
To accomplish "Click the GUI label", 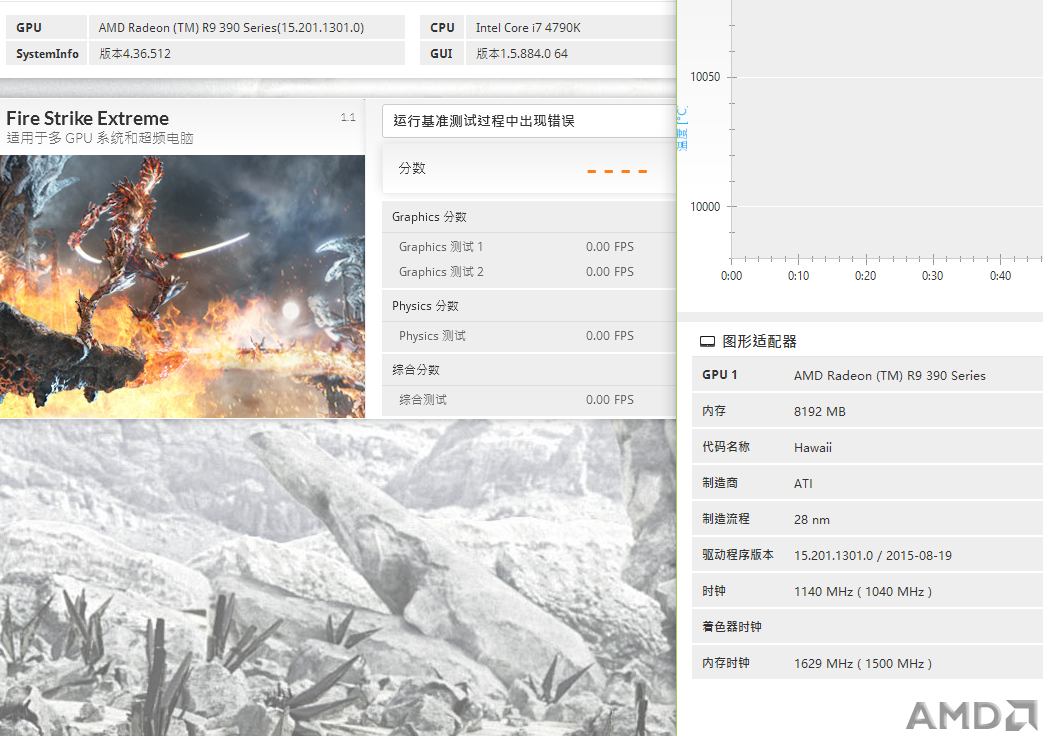I will pyautogui.click(x=442, y=54).
